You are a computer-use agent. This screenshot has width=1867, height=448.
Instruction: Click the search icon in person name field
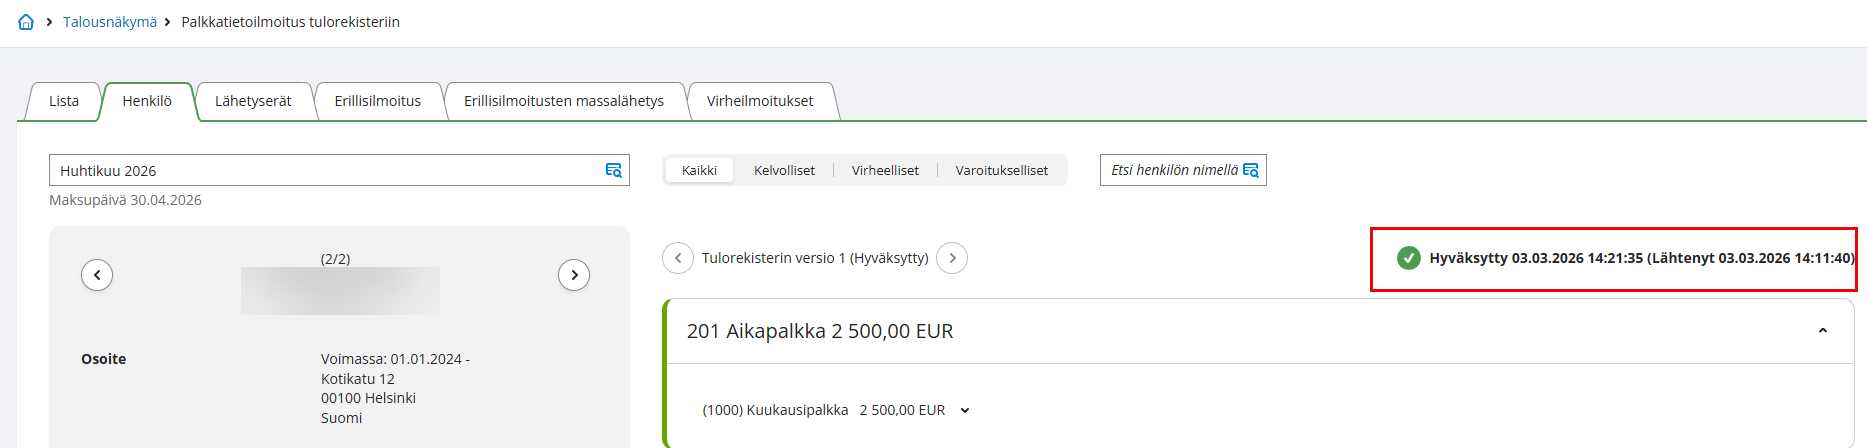coord(1251,170)
